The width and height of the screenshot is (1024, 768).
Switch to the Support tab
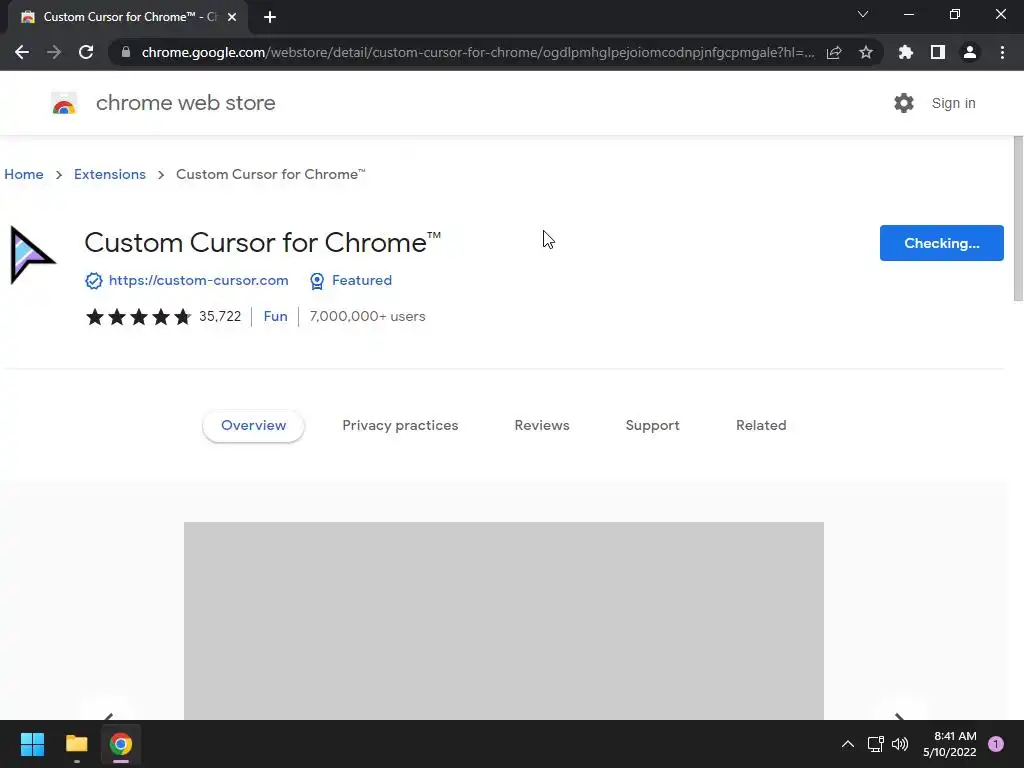coord(652,425)
